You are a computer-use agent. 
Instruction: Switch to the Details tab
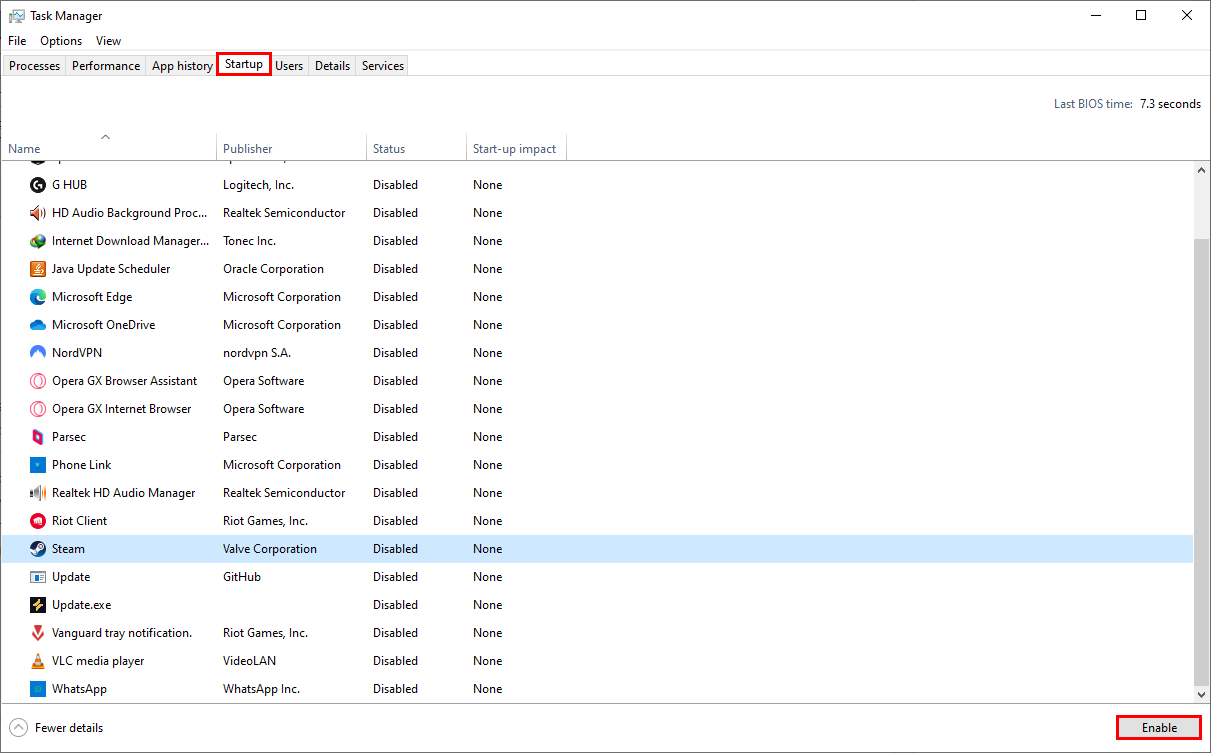332,66
